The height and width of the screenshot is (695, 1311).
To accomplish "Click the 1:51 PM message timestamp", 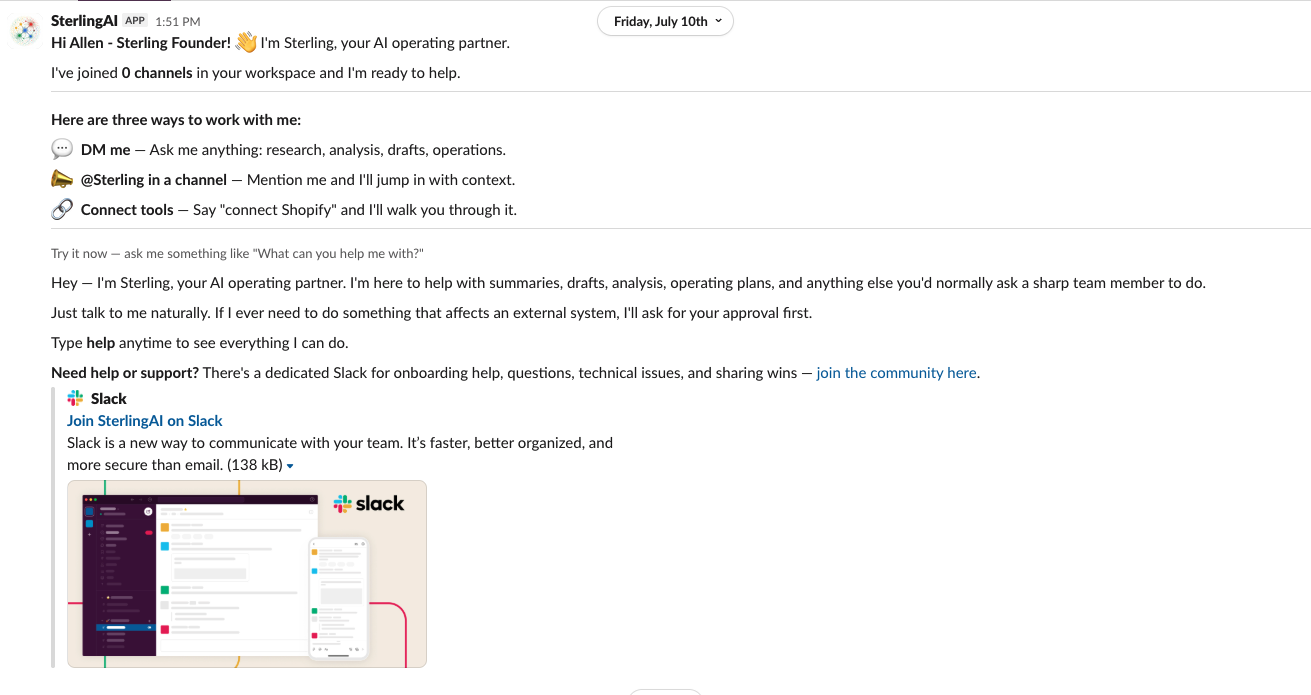I will (178, 21).
